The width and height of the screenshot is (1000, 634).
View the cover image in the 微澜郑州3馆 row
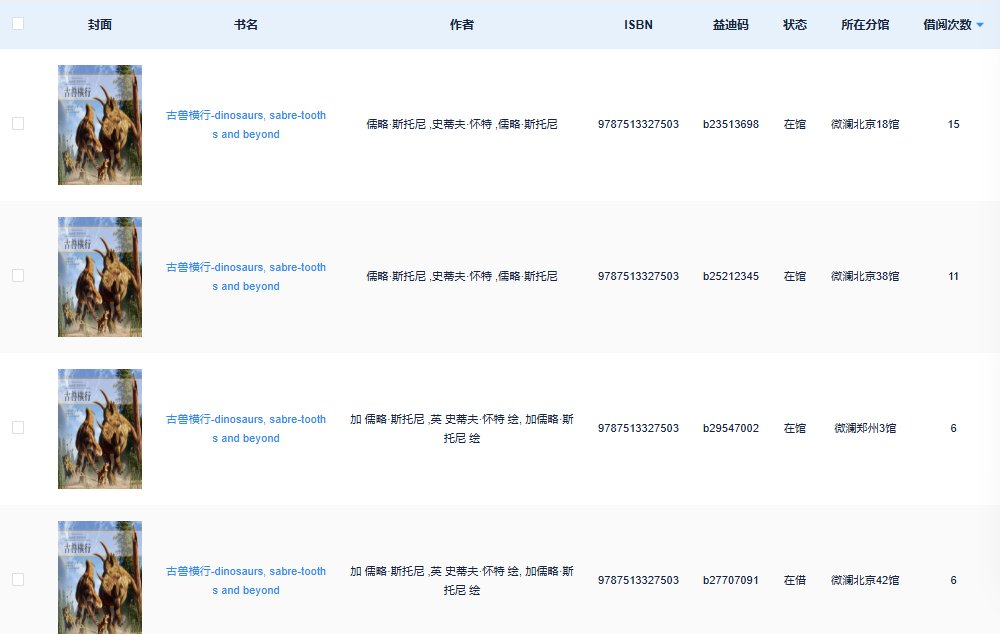[x=100, y=429]
